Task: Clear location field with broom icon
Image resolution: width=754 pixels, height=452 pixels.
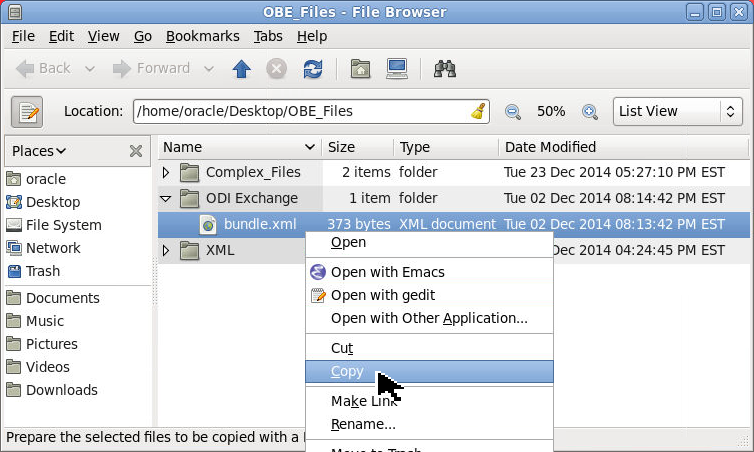Action: (x=478, y=111)
